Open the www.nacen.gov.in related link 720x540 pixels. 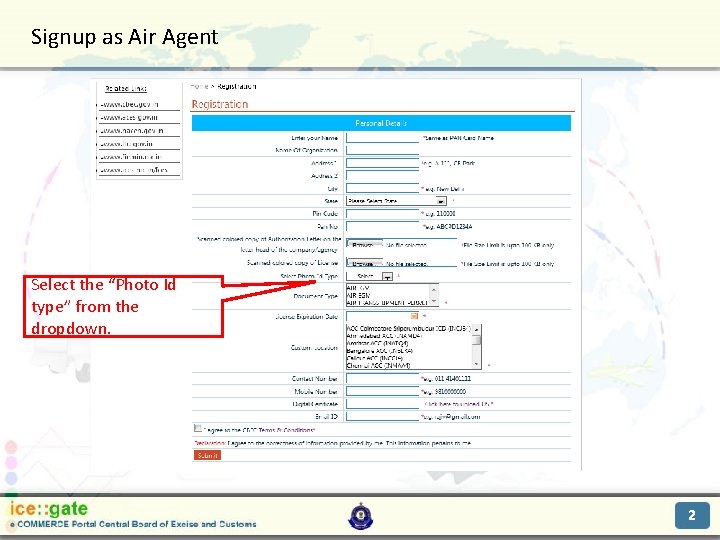point(132,130)
